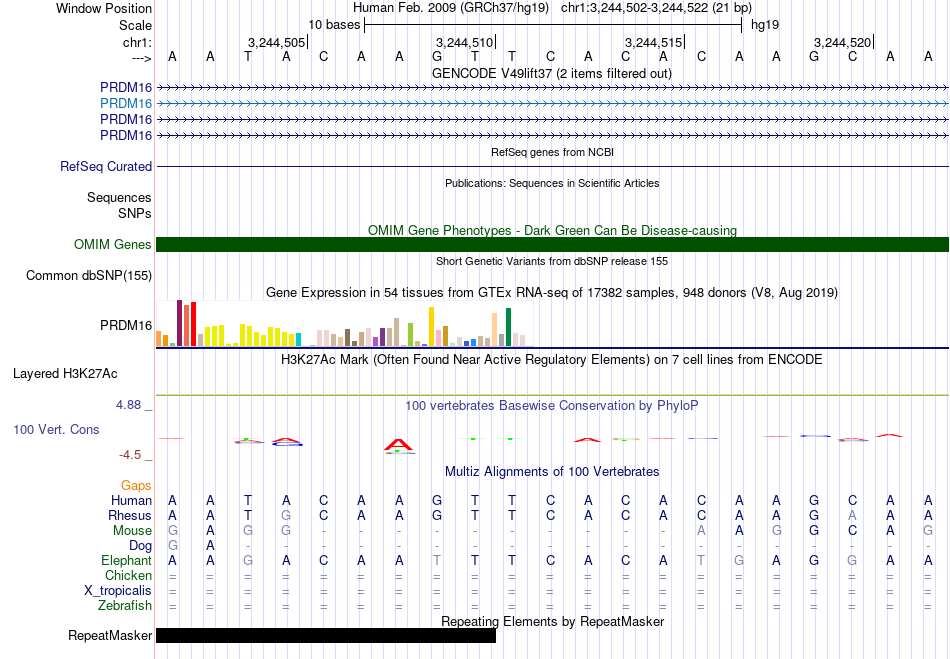
Task: Click the SNPs track label
Action: pos(135,213)
